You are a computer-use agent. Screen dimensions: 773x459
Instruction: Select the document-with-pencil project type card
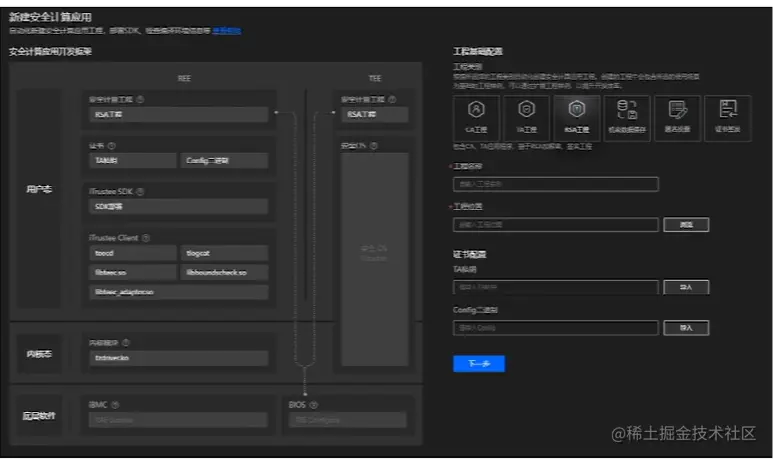(x=677, y=118)
